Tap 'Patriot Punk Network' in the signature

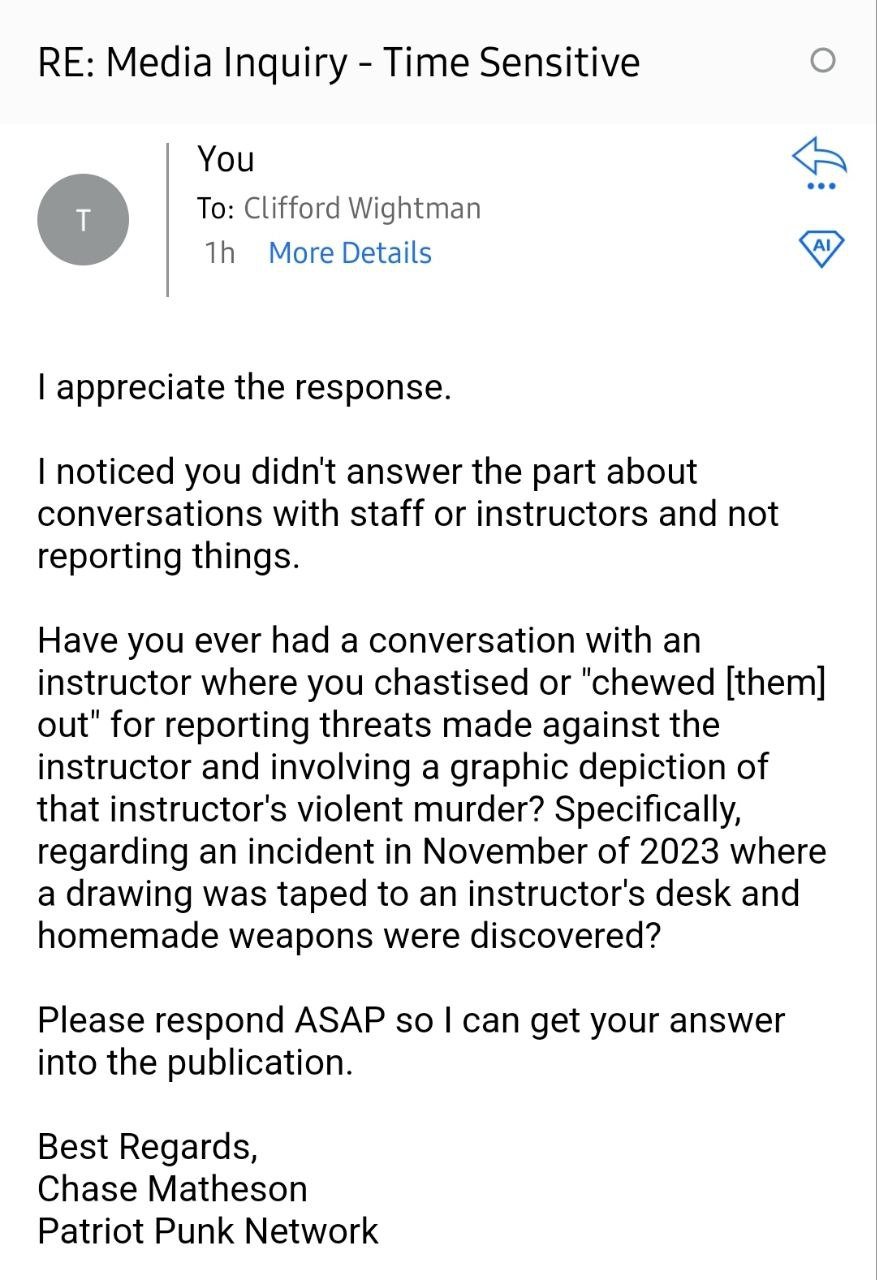(x=208, y=1231)
